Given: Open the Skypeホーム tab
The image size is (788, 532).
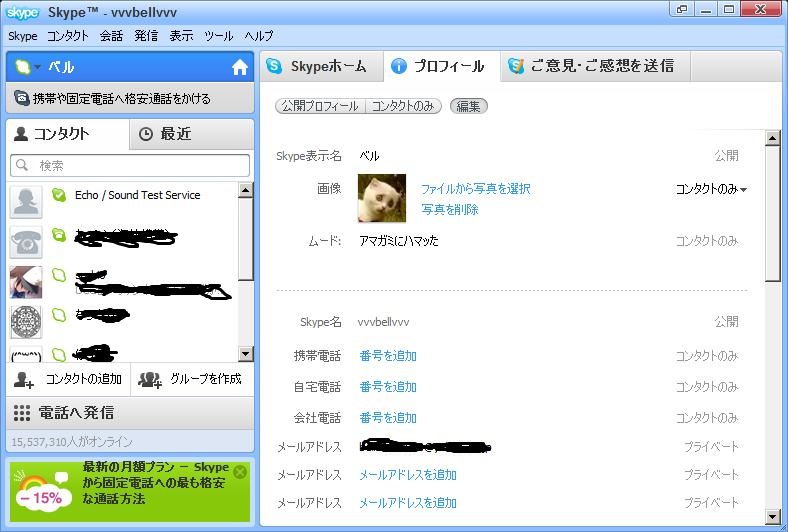Looking at the screenshot, I should (322, 66).
